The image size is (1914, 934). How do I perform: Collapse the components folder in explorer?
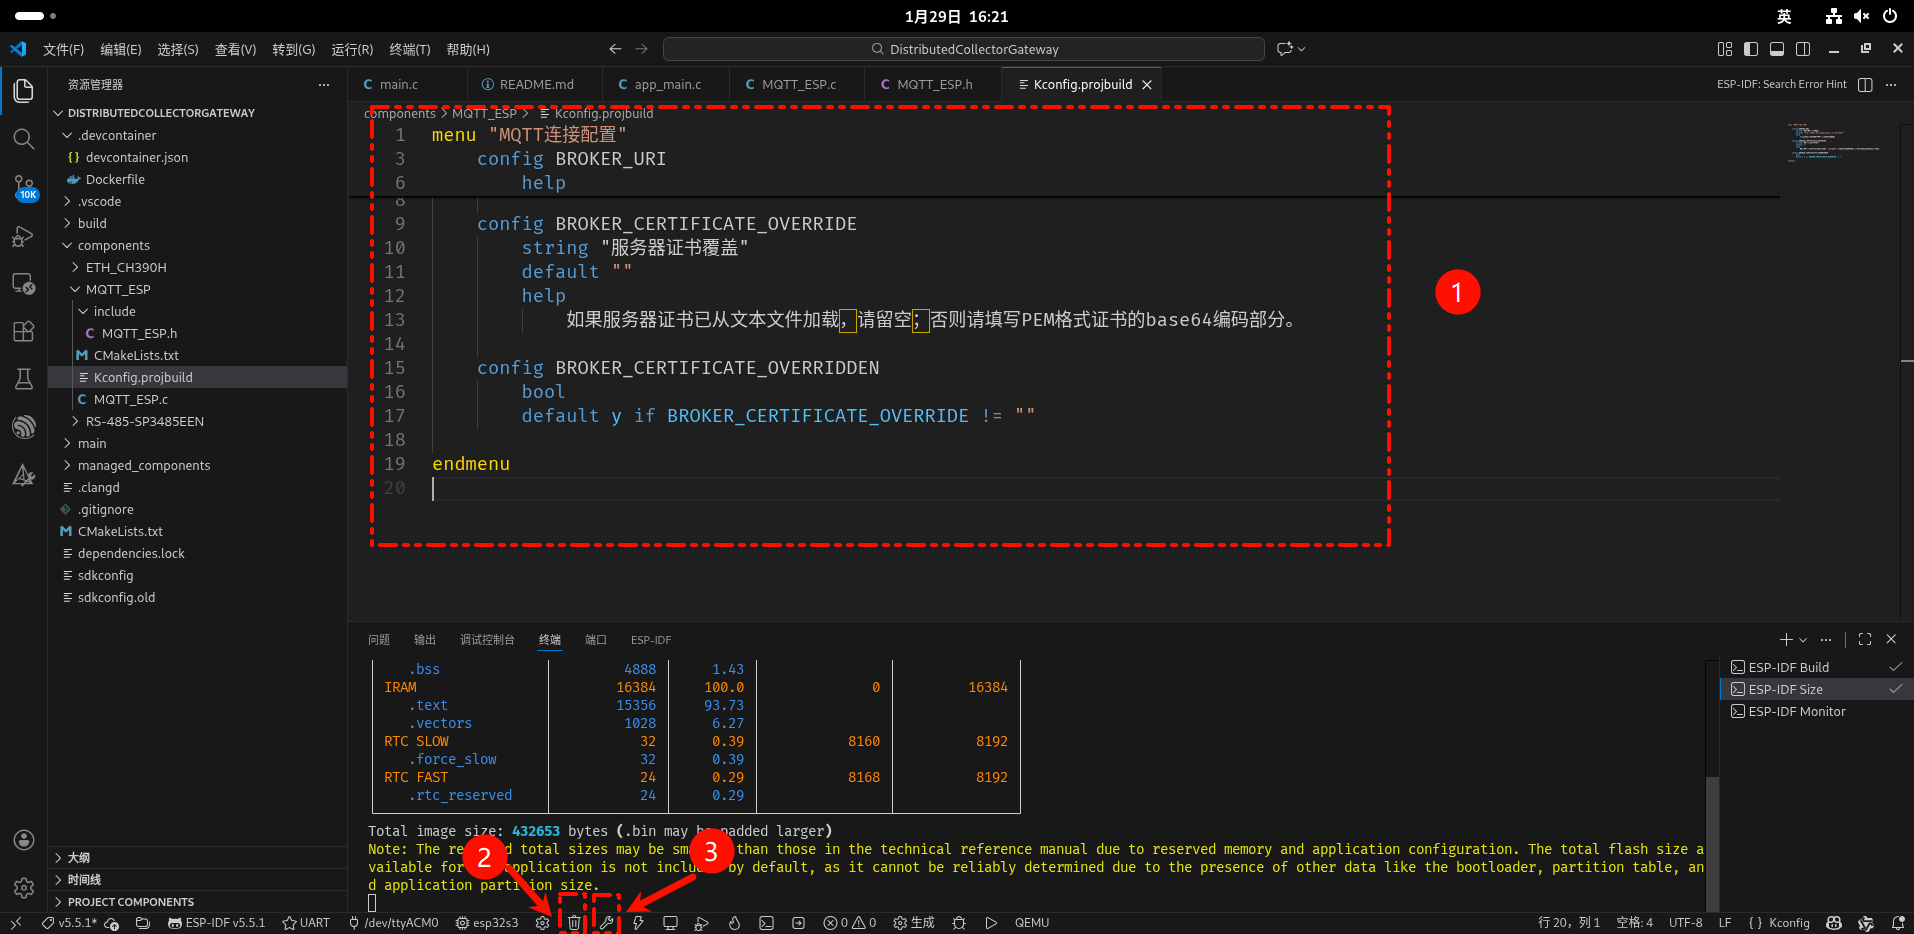(x=112, y=245)
